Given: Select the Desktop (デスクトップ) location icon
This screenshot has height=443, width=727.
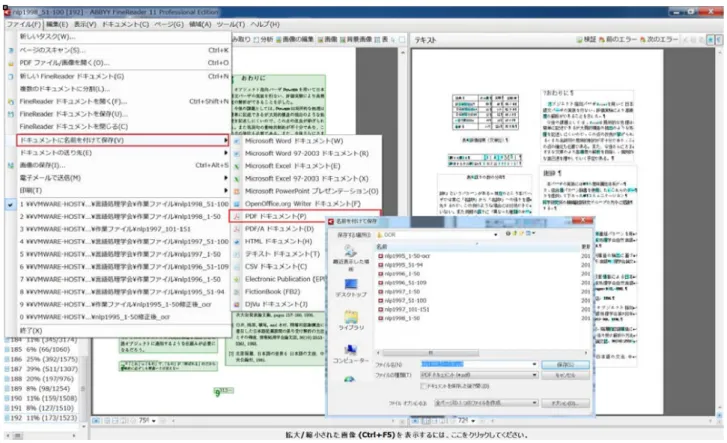Looking at the screenshot, I should [x=351, y=284].
